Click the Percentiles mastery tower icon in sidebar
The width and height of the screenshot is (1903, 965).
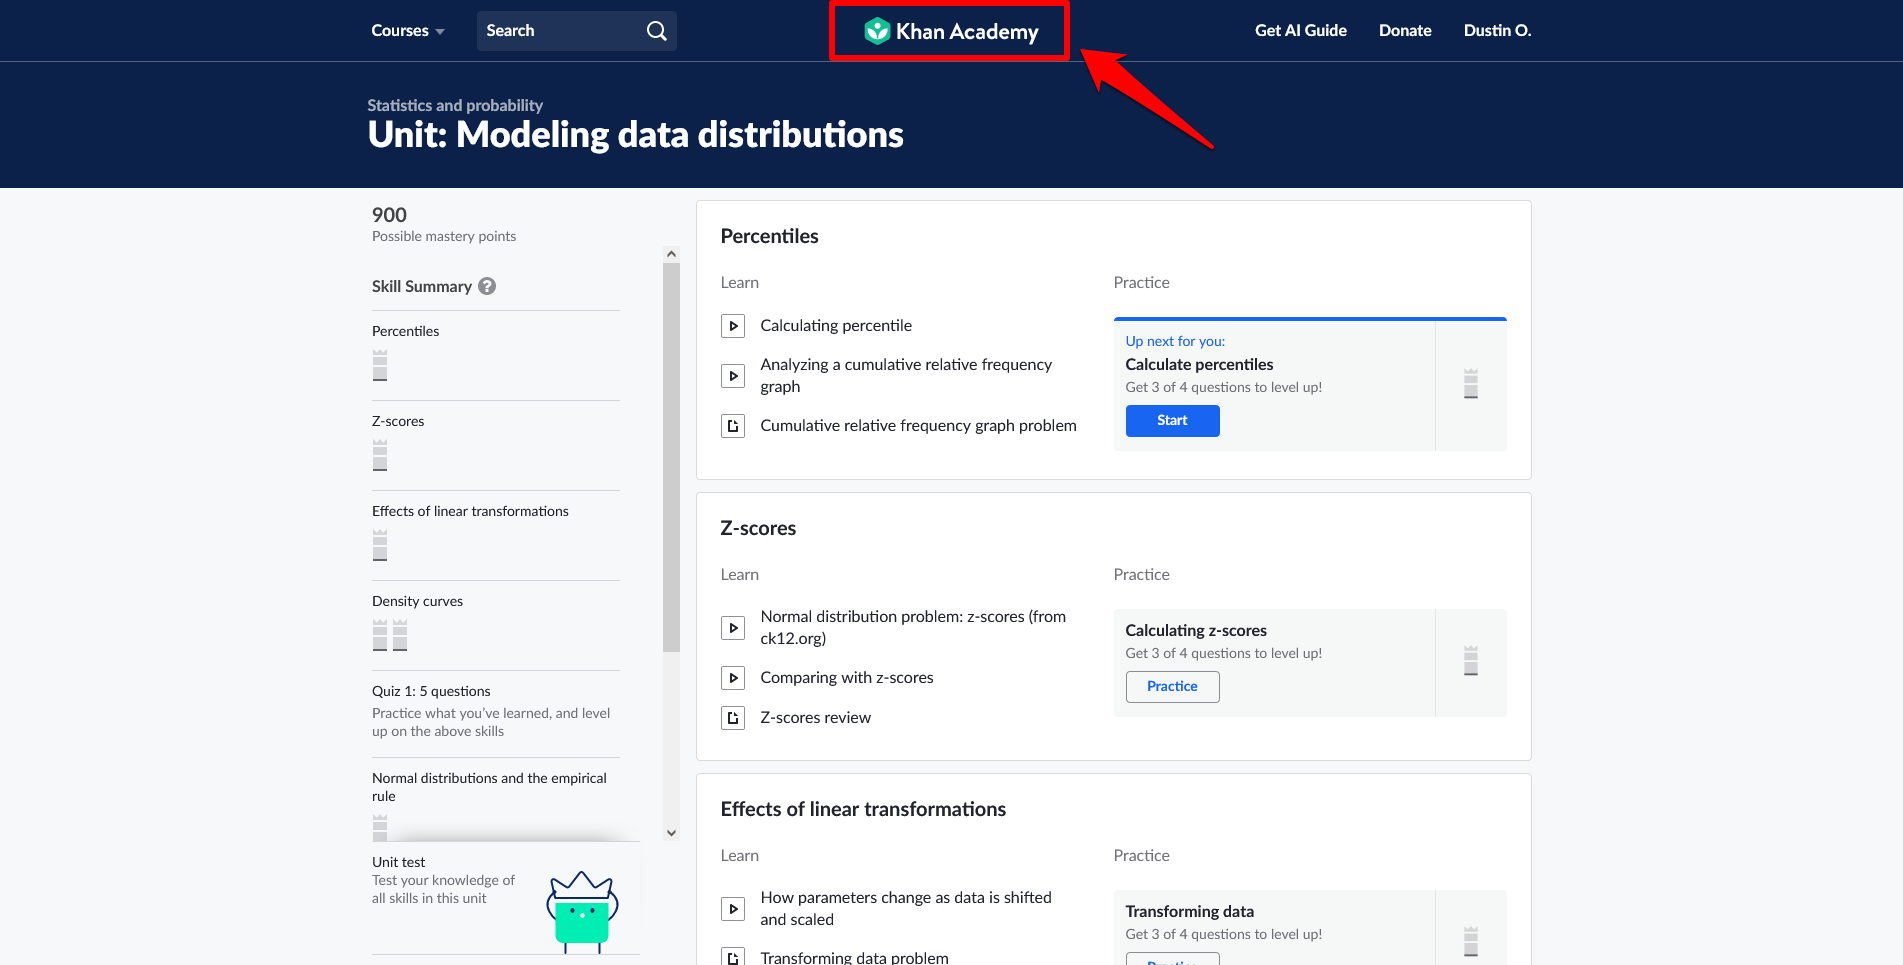tap(380, 365)
